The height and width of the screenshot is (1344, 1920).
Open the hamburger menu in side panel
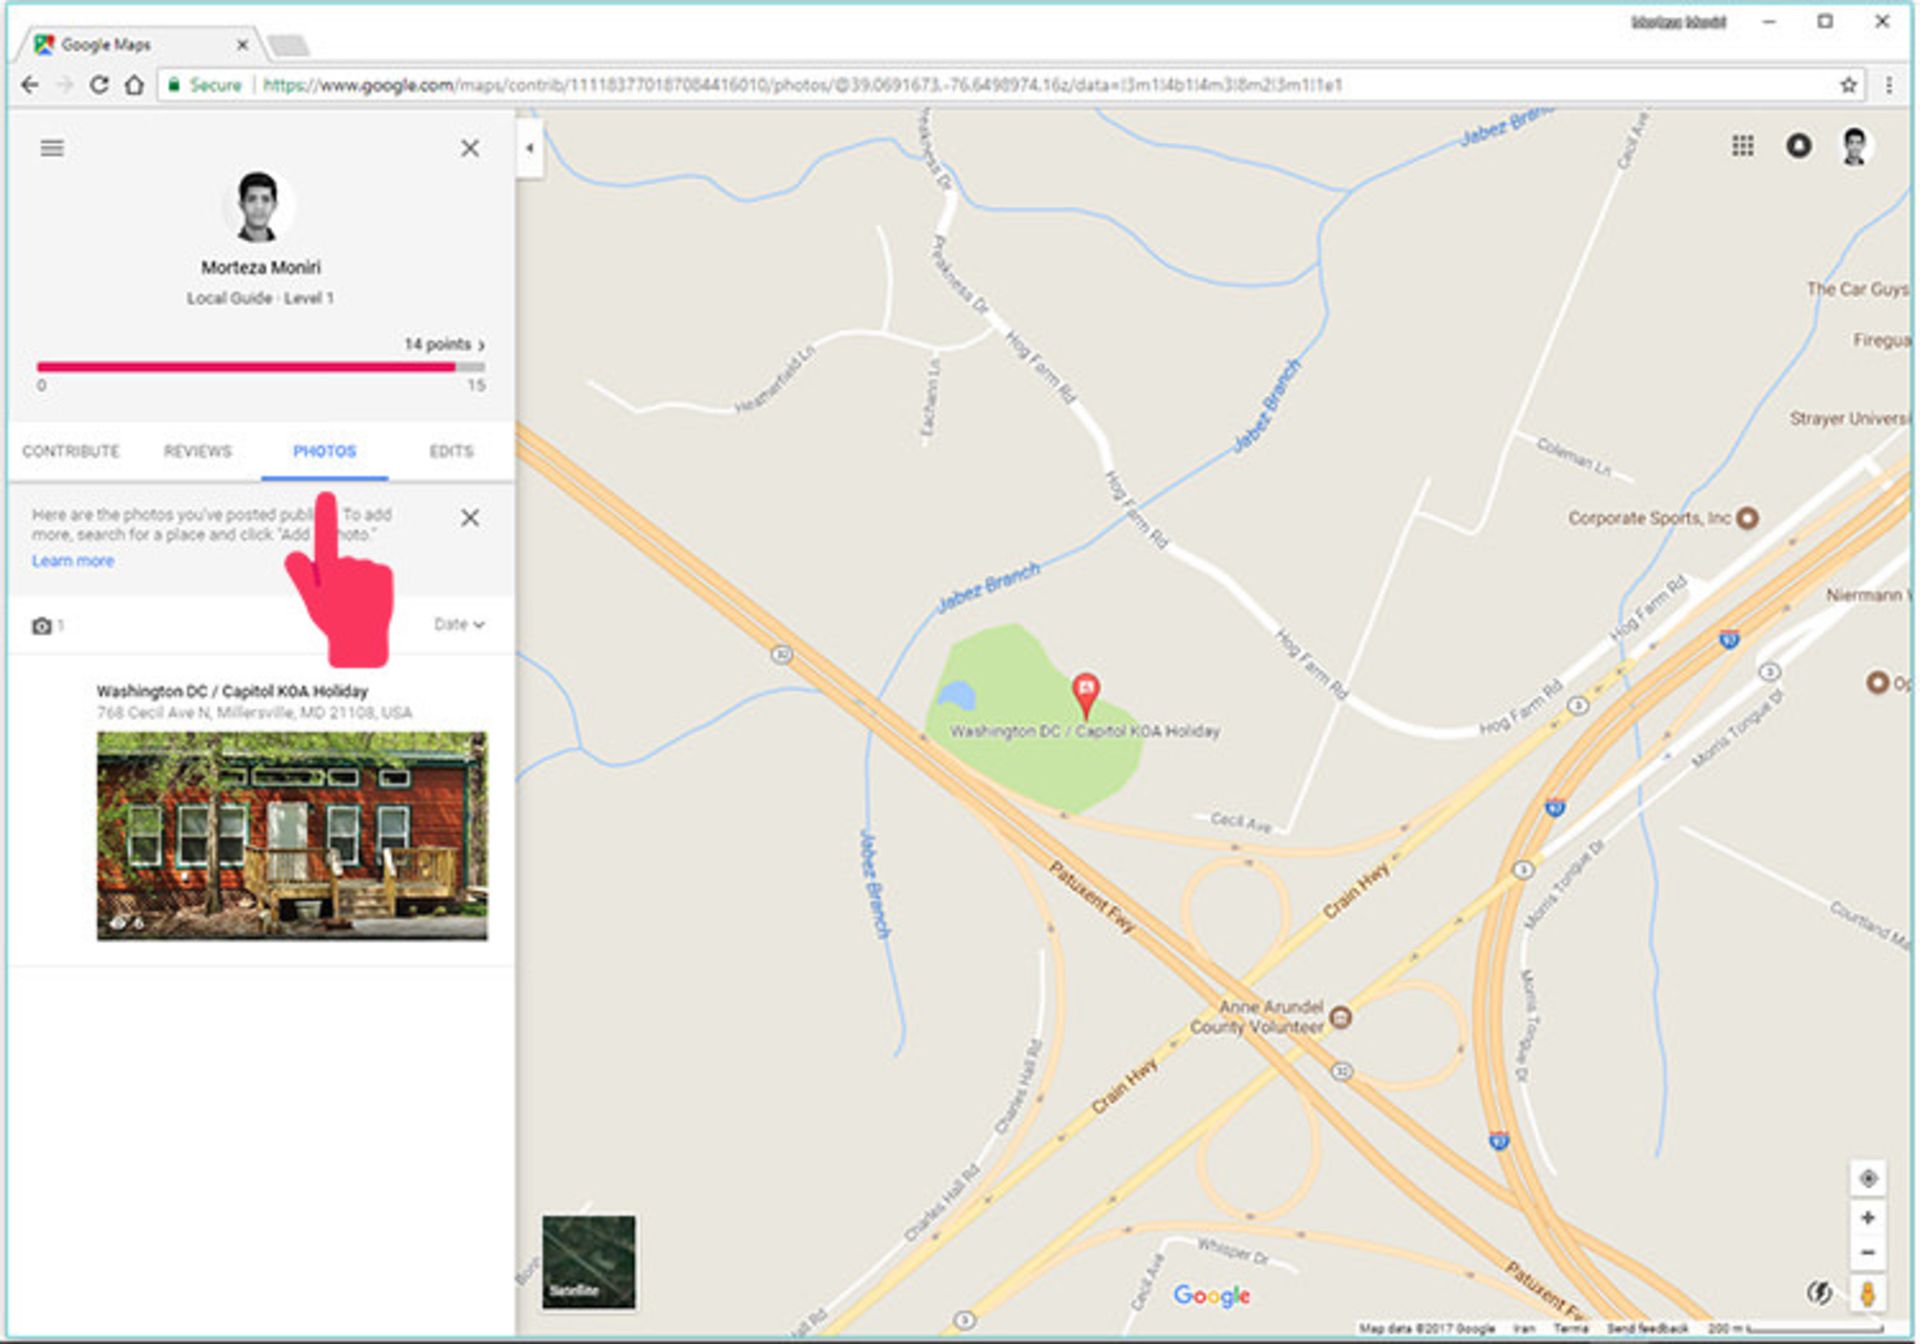[52, 148]
